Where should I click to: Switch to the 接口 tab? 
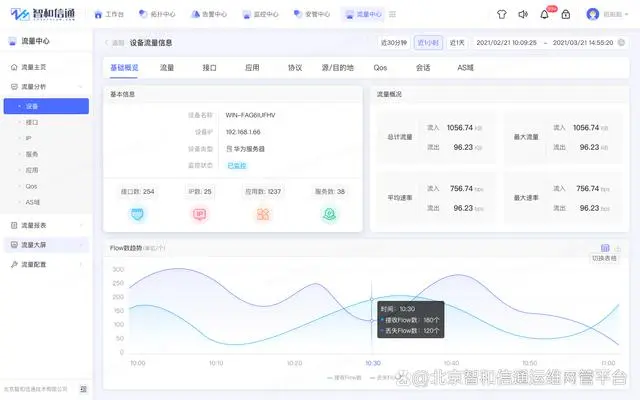[x=209, y=68]
